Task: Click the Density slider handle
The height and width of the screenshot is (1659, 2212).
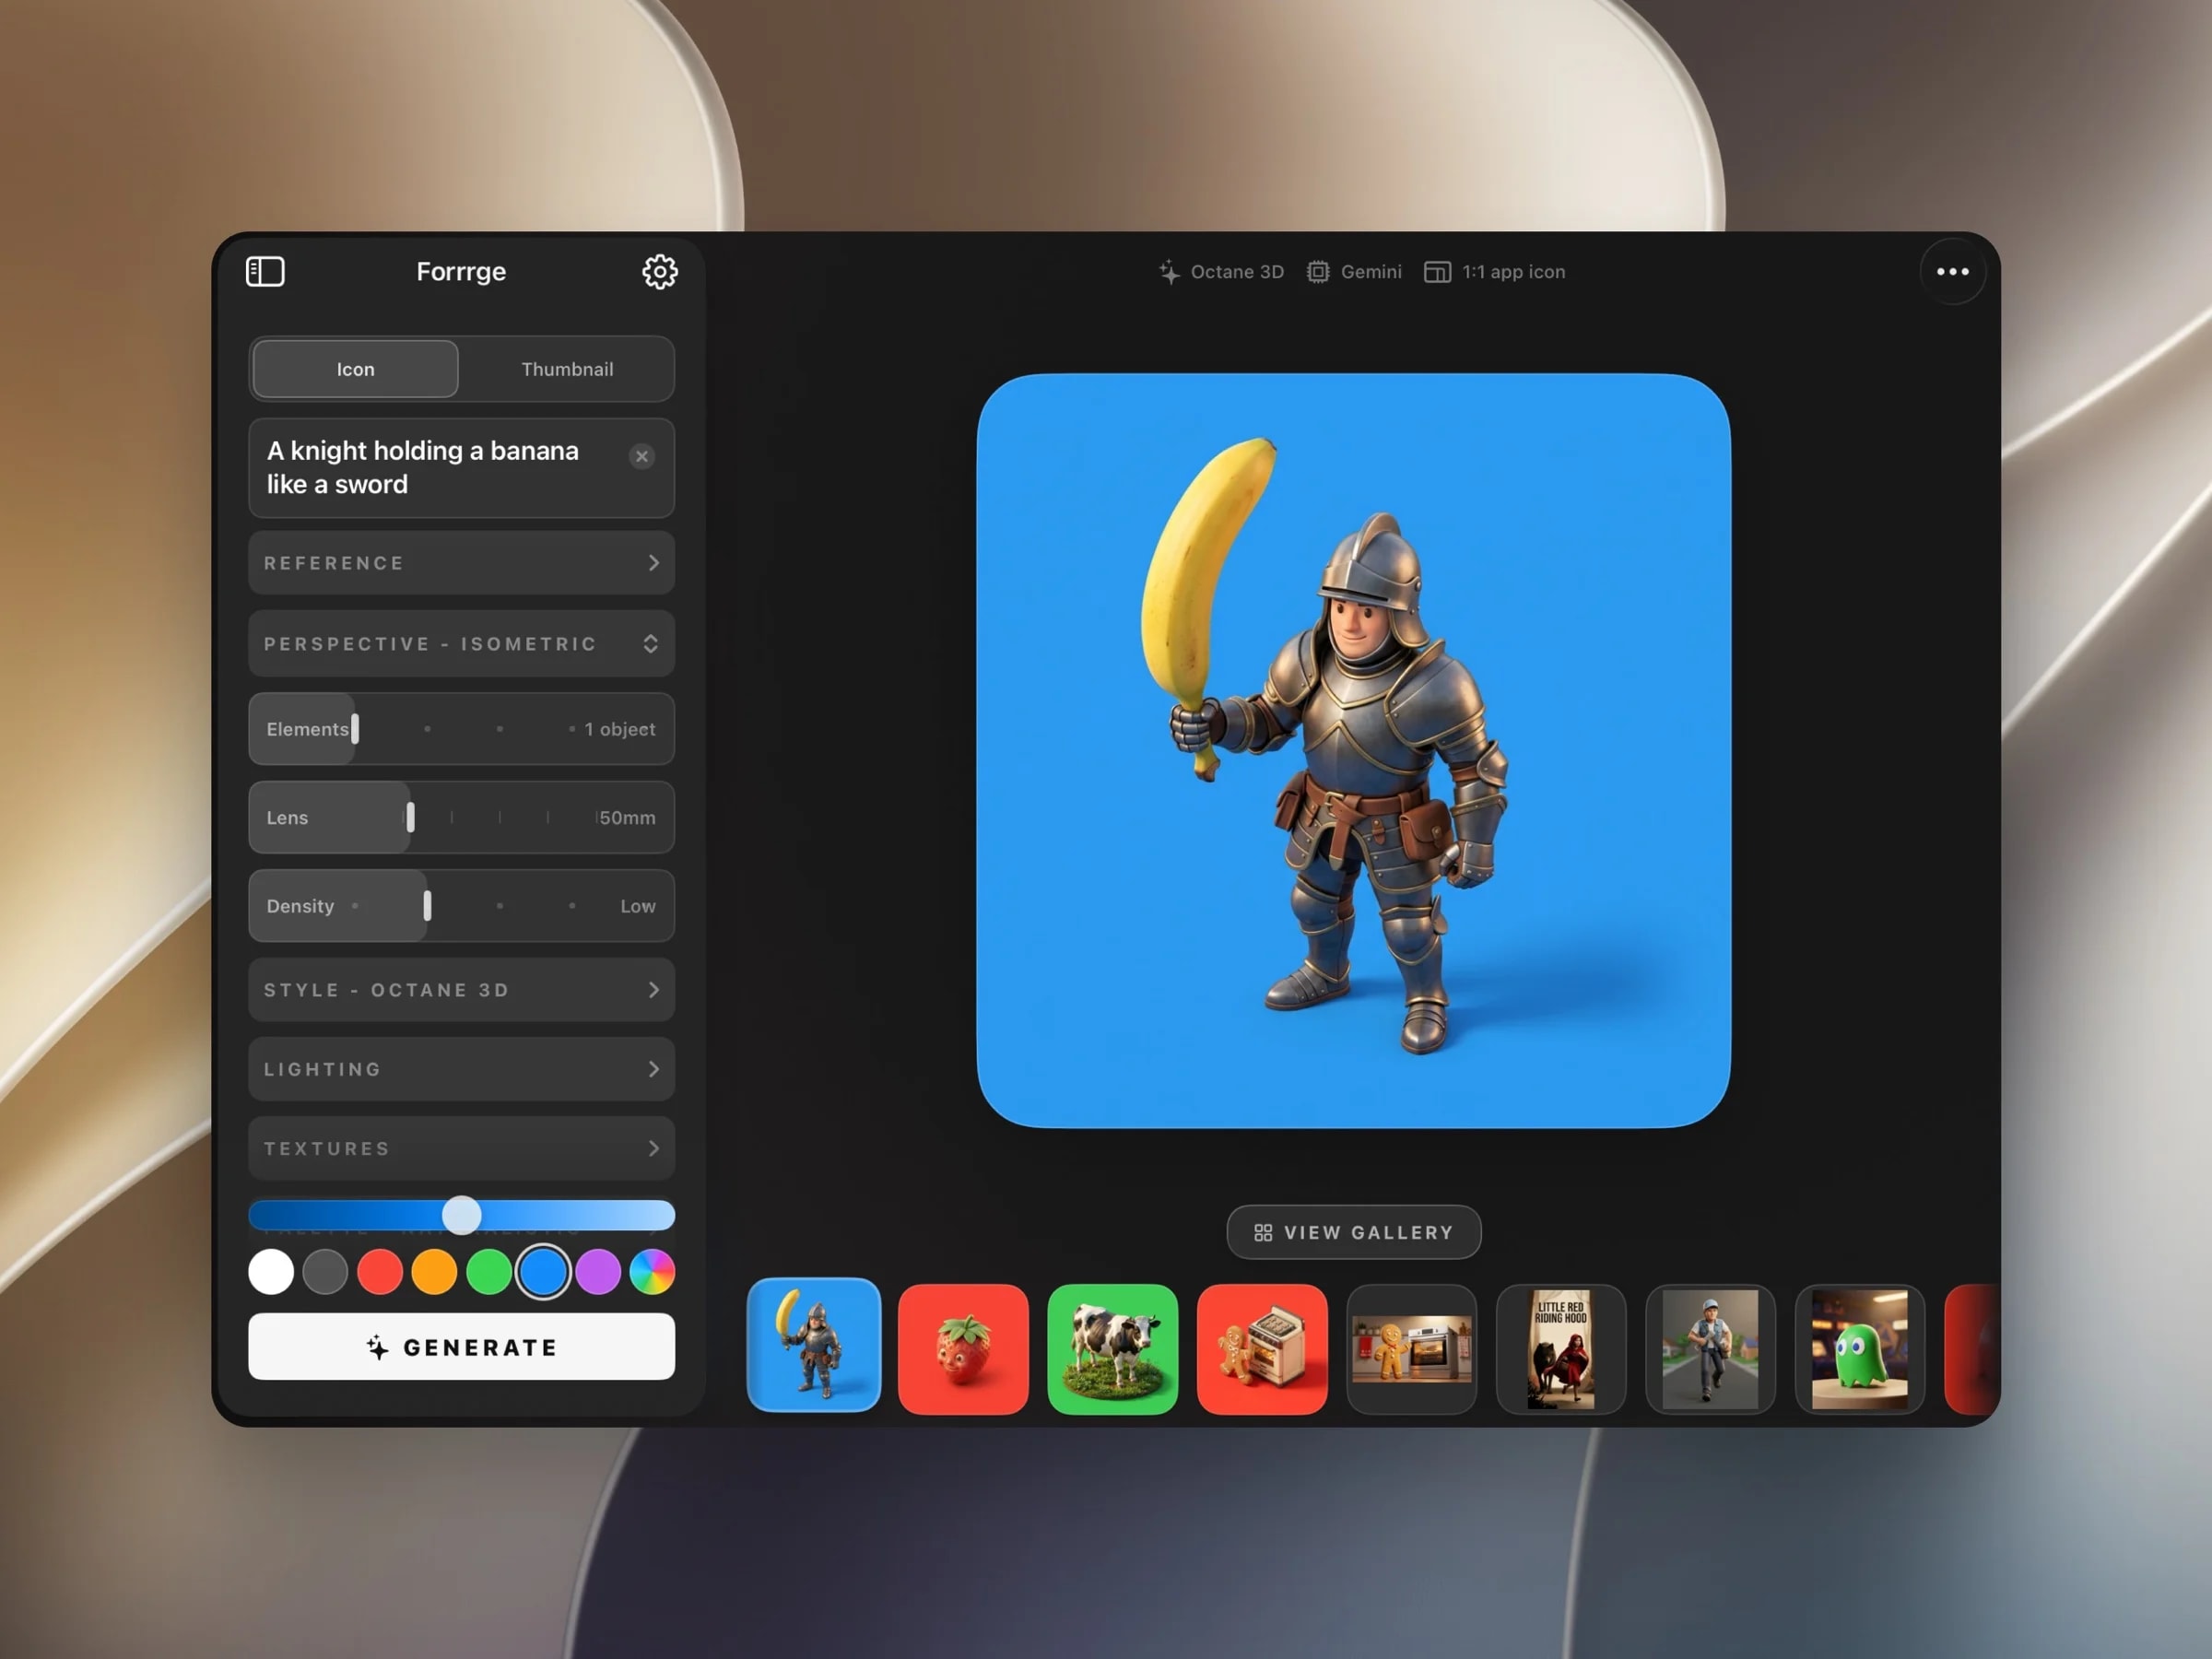Action: click(x=427, y=905)
